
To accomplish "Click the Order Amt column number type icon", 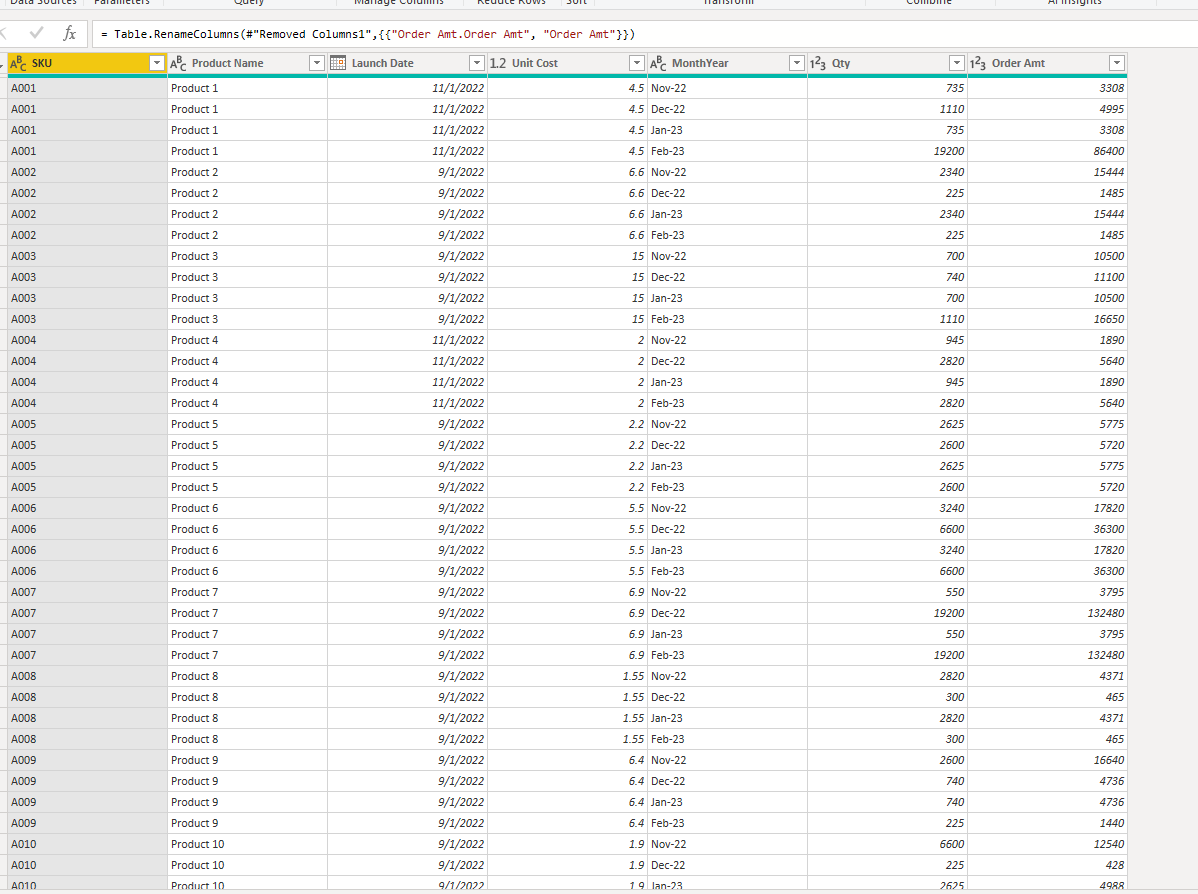I will click(x=977, y=63).
